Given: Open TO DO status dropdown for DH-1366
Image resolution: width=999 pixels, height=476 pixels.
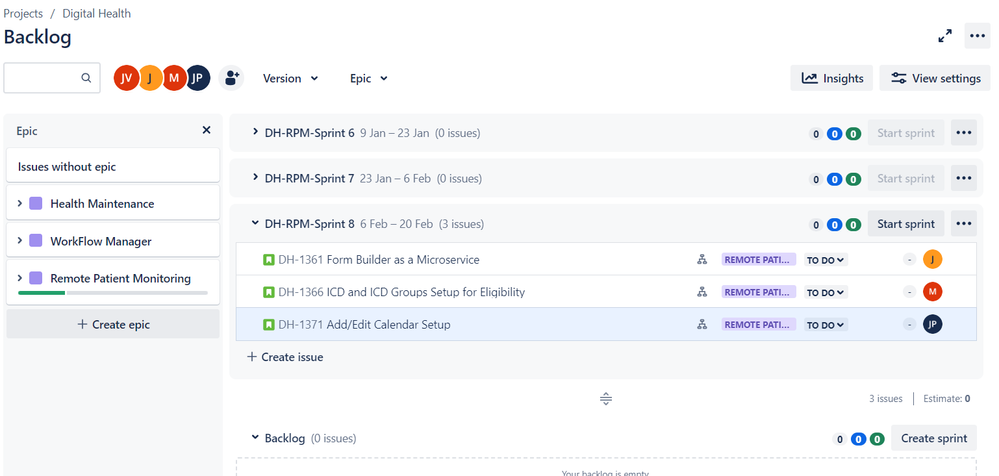Looking at the screenshot, I should [x=825, y=292].
